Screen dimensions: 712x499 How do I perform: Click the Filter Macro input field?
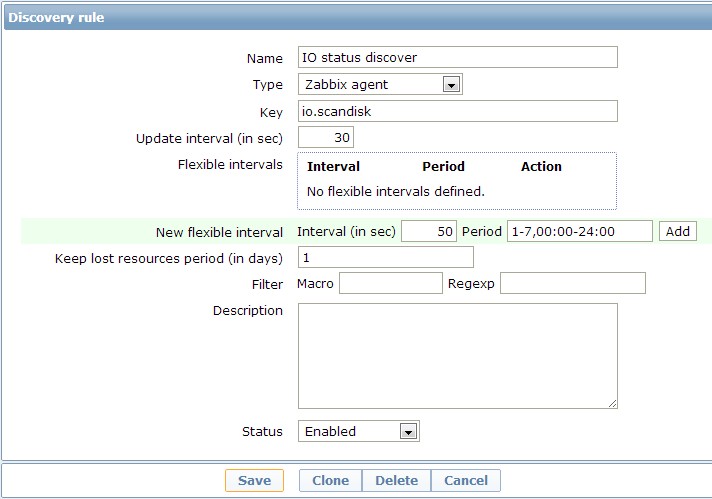pyautogui.click(x=391, y=283)
